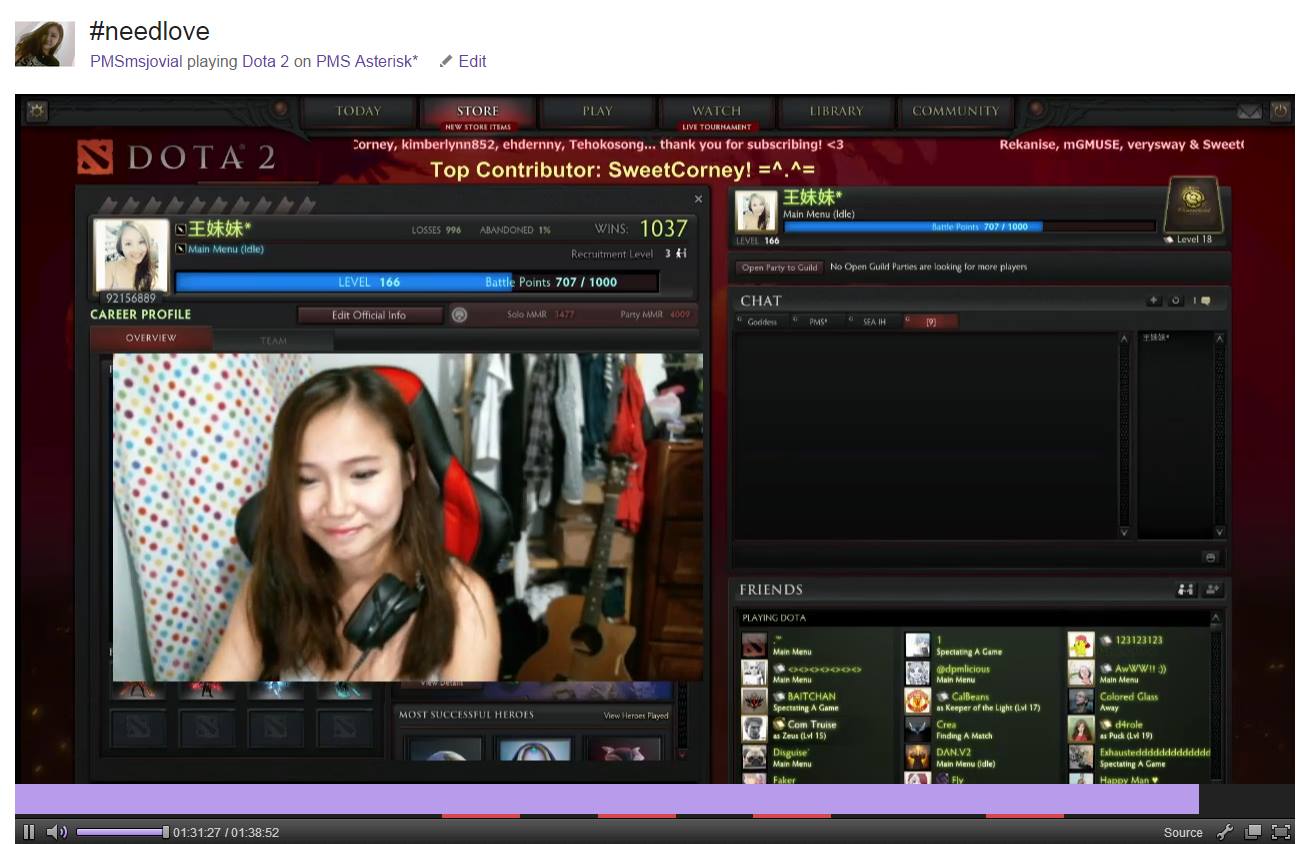Click Open Party to Guild button
This screenshot has height=844, width=1299.
(x=779, y=267)
